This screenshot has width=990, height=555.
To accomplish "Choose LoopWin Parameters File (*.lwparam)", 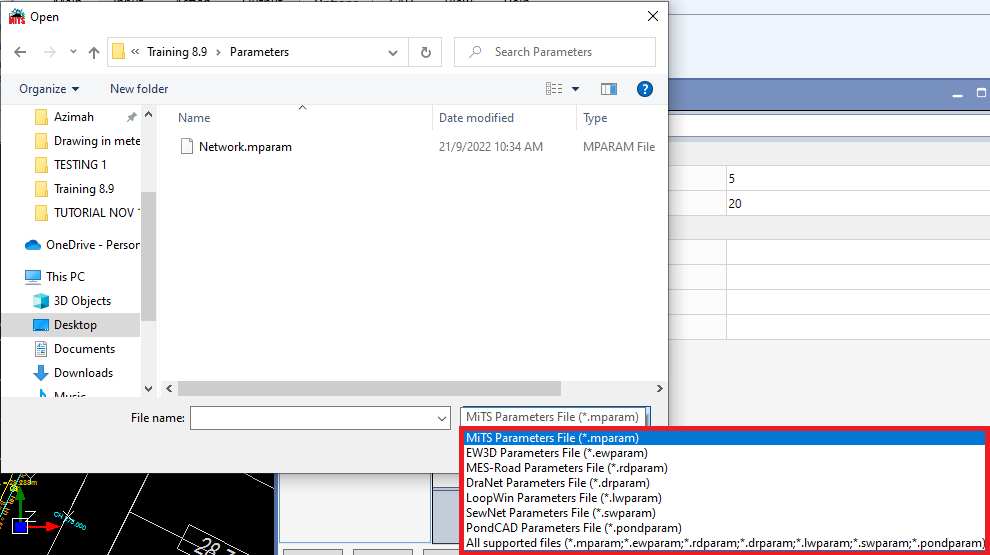I will [724, 498].
